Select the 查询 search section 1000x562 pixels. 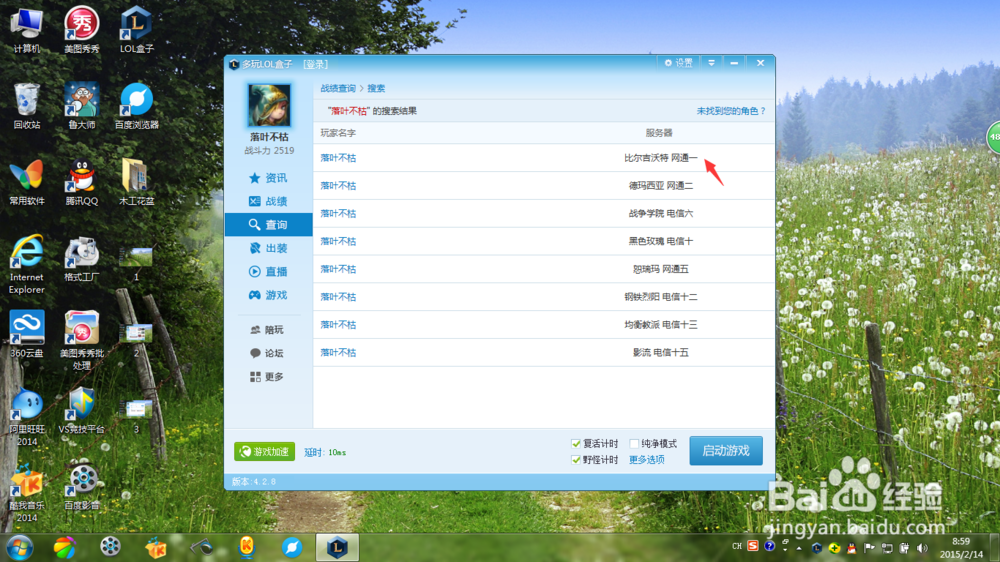[x=268, y=225]
